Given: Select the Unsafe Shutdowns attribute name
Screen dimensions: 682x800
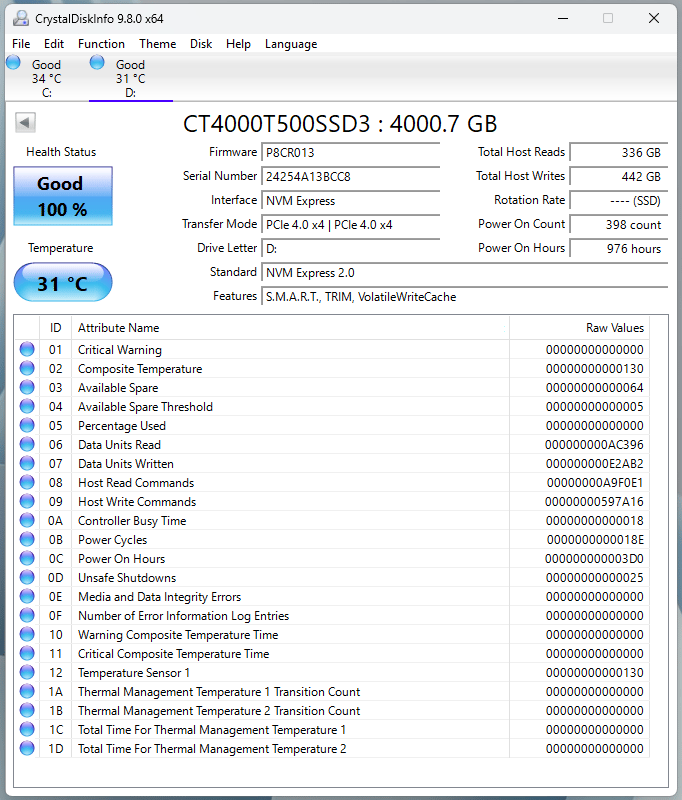Looking at the screenshot, I should [127, 578].
